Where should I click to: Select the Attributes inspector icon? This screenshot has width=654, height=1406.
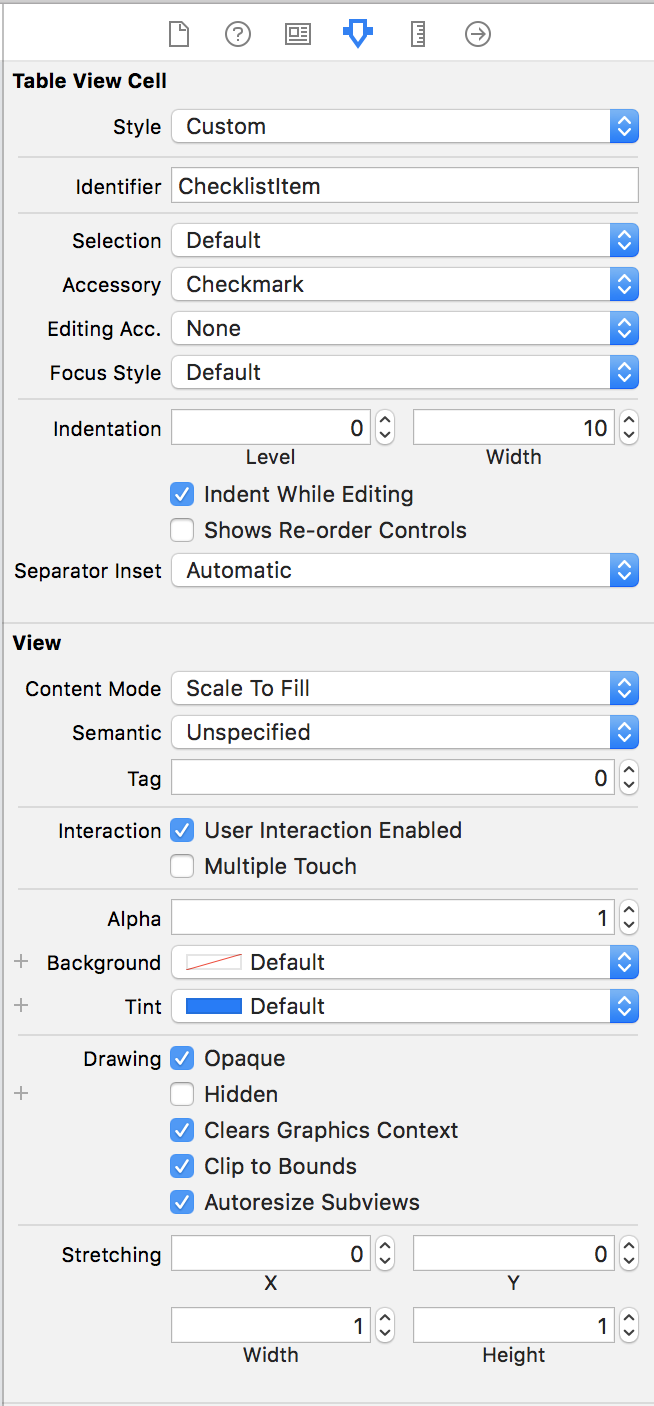pos(357,35)
